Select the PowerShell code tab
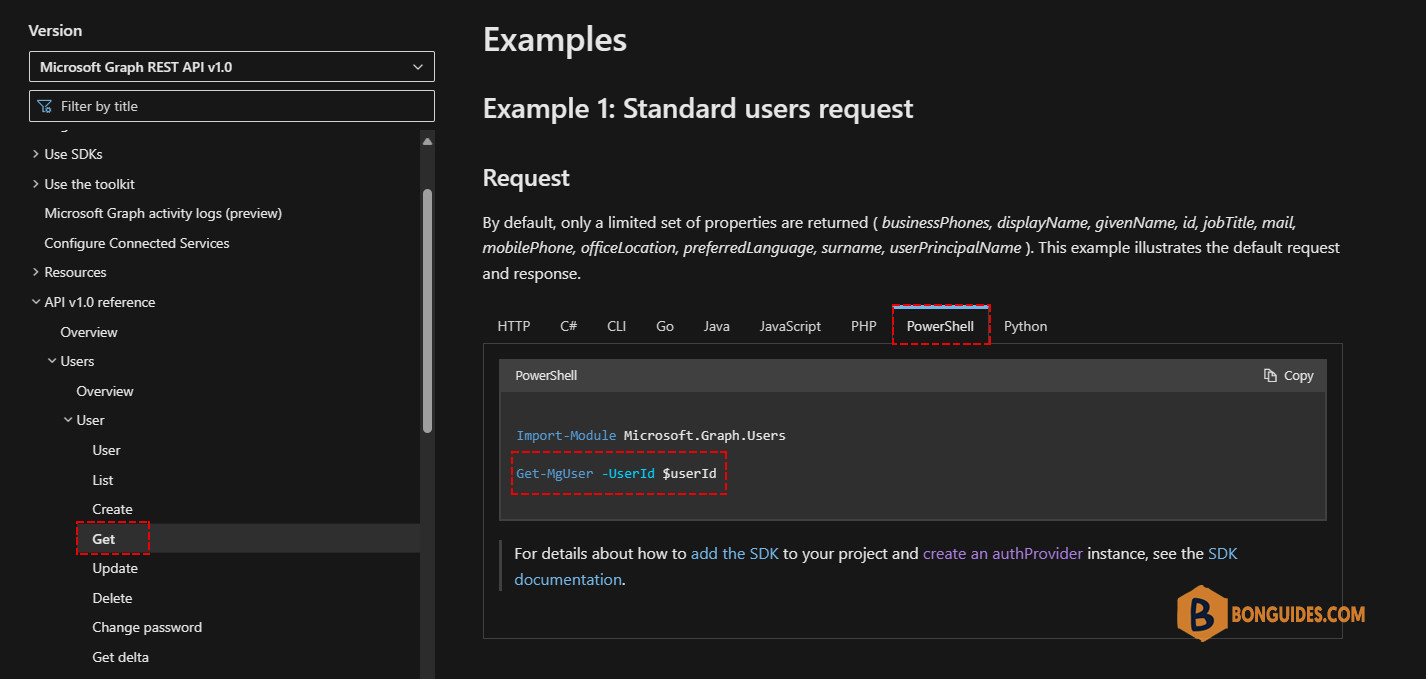 pyautogui.click(x=940, y=326)
